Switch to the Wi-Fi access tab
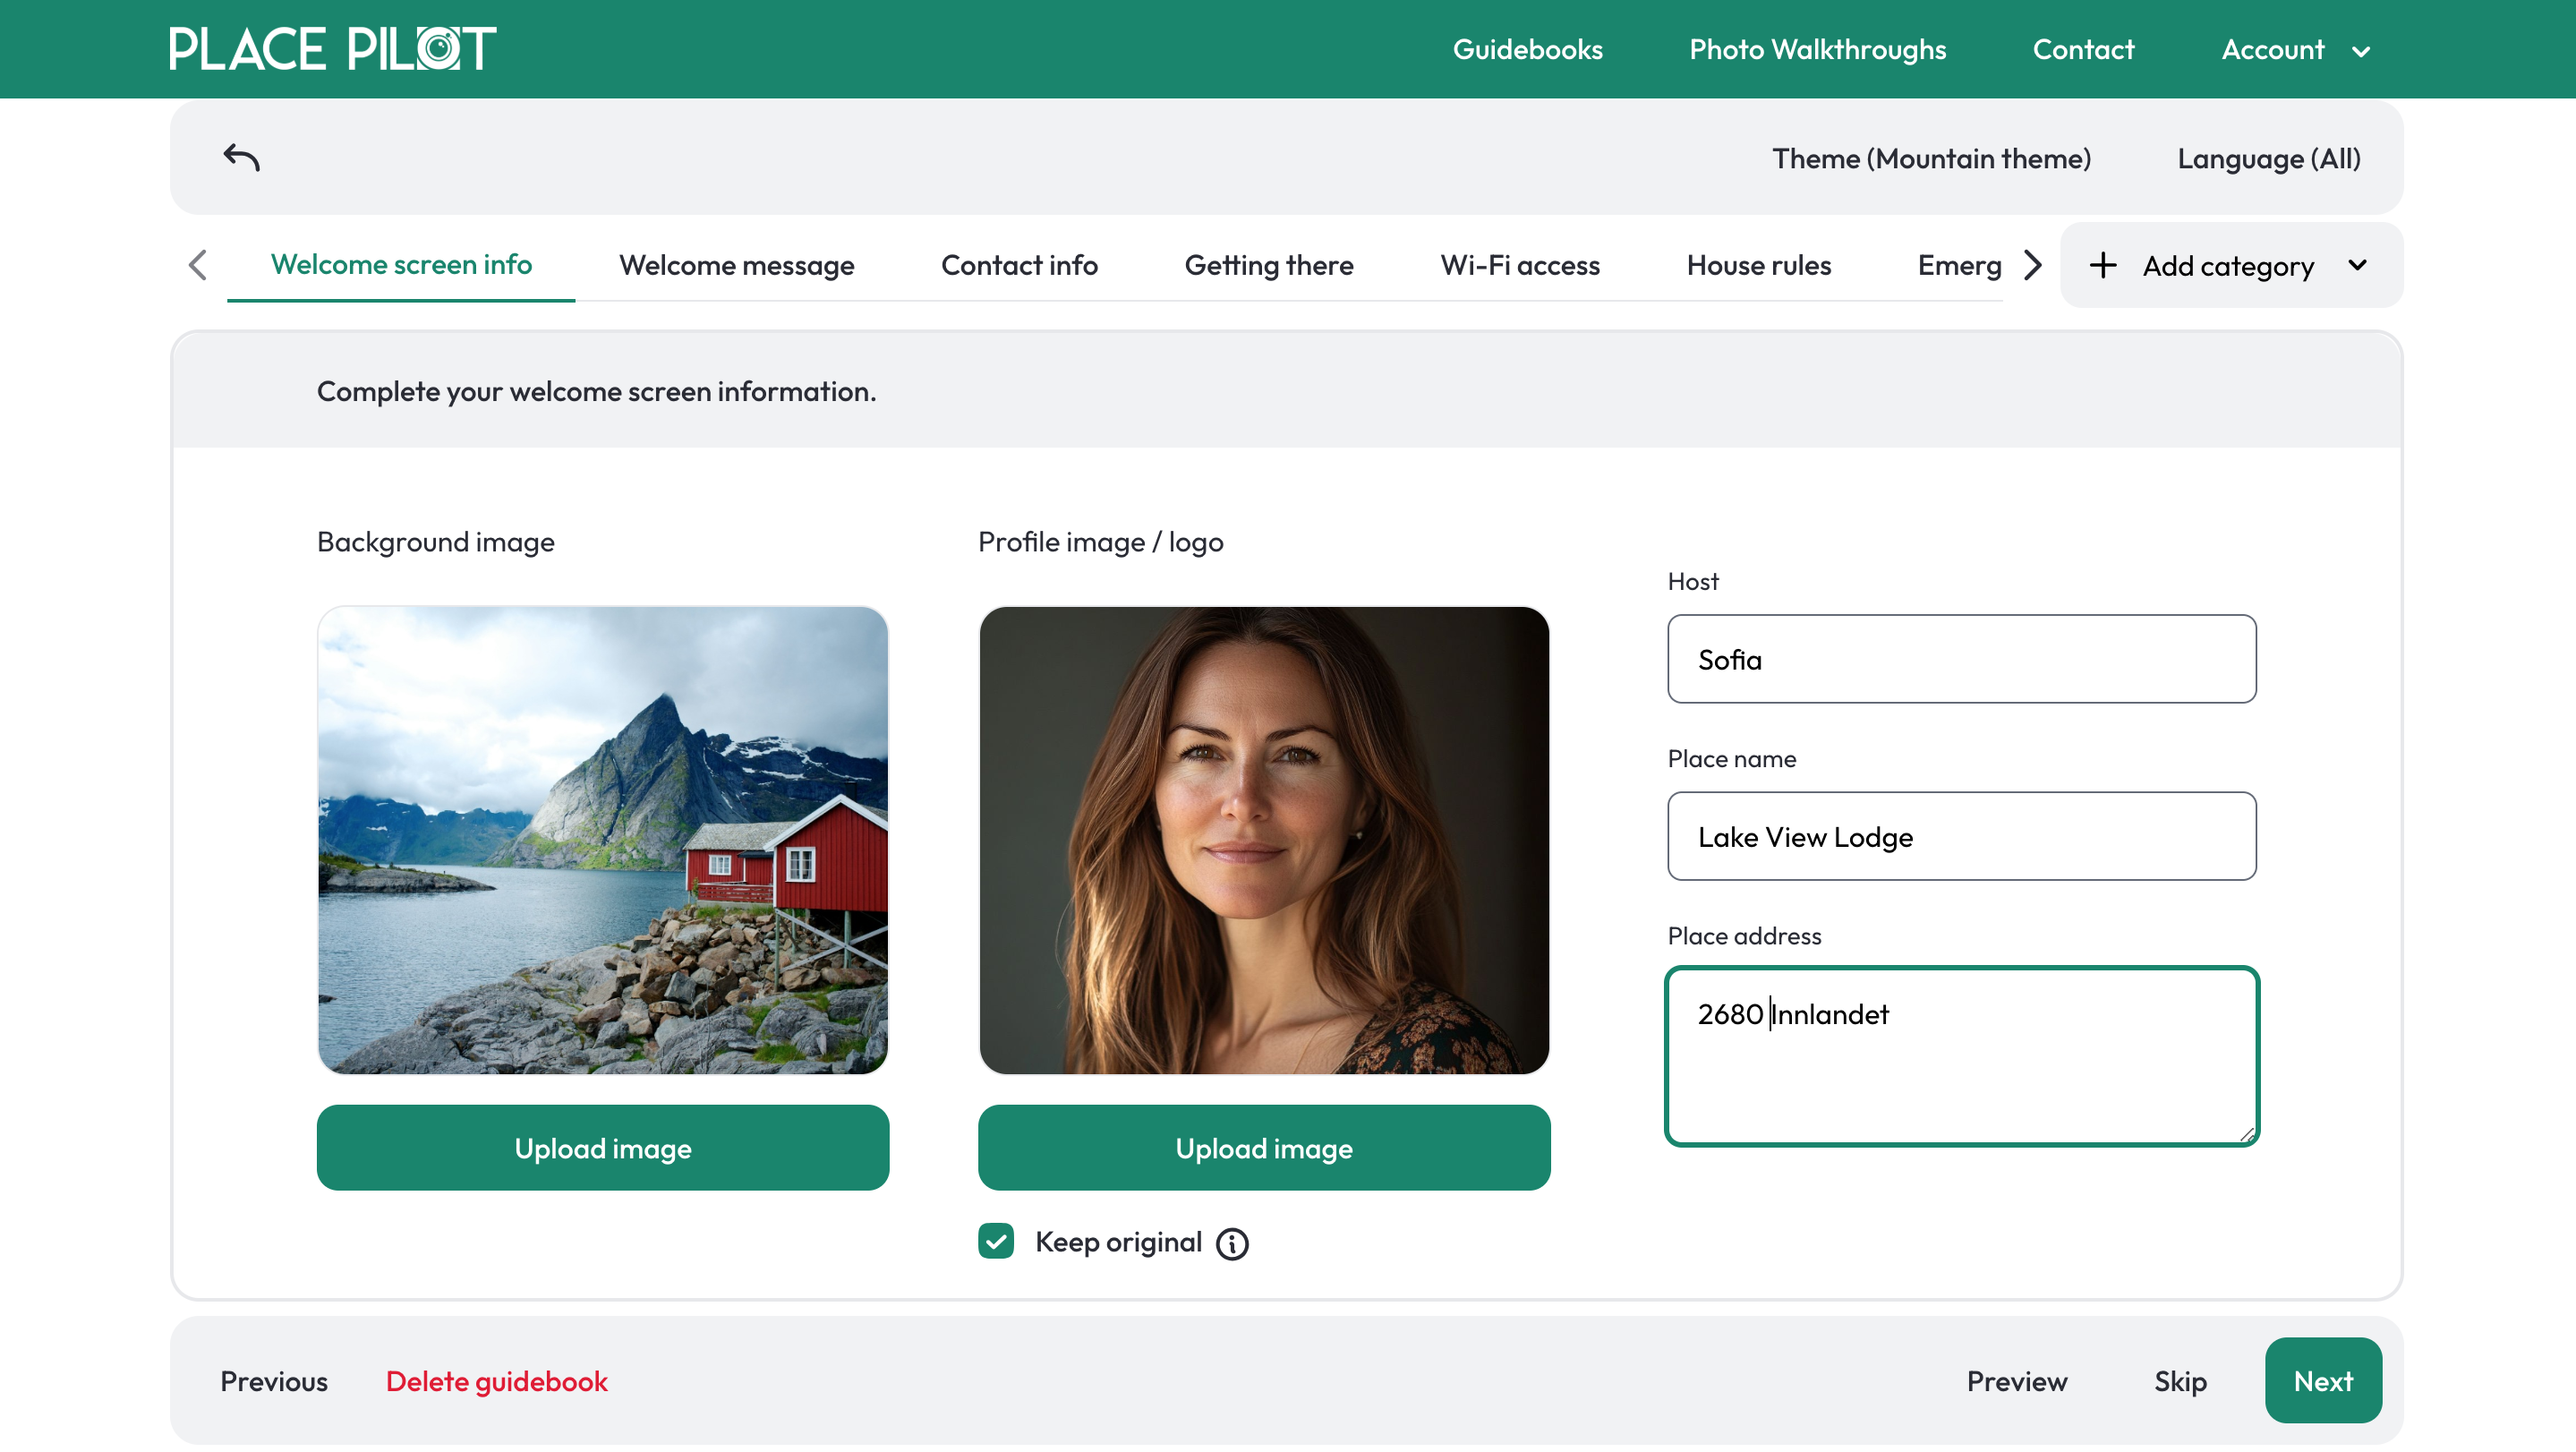This screenshot has height=1452, width=2576. 1519,265
